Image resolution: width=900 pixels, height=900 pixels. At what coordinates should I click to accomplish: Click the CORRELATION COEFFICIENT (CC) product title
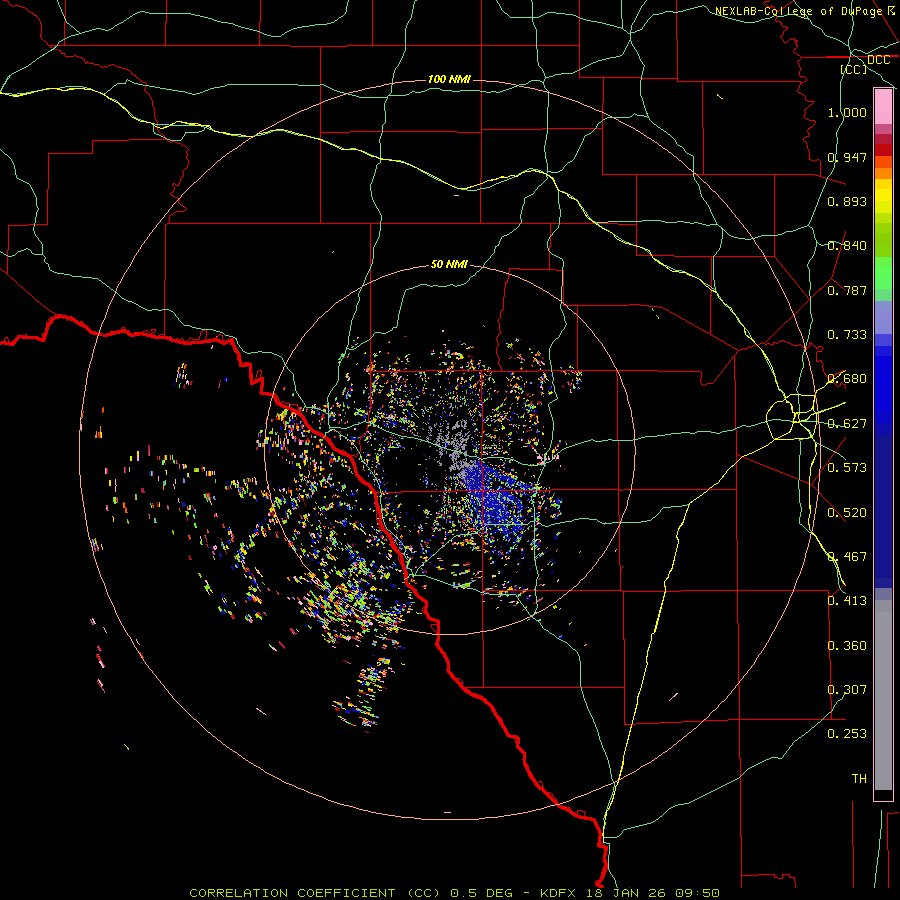click(x=314, y=893)
